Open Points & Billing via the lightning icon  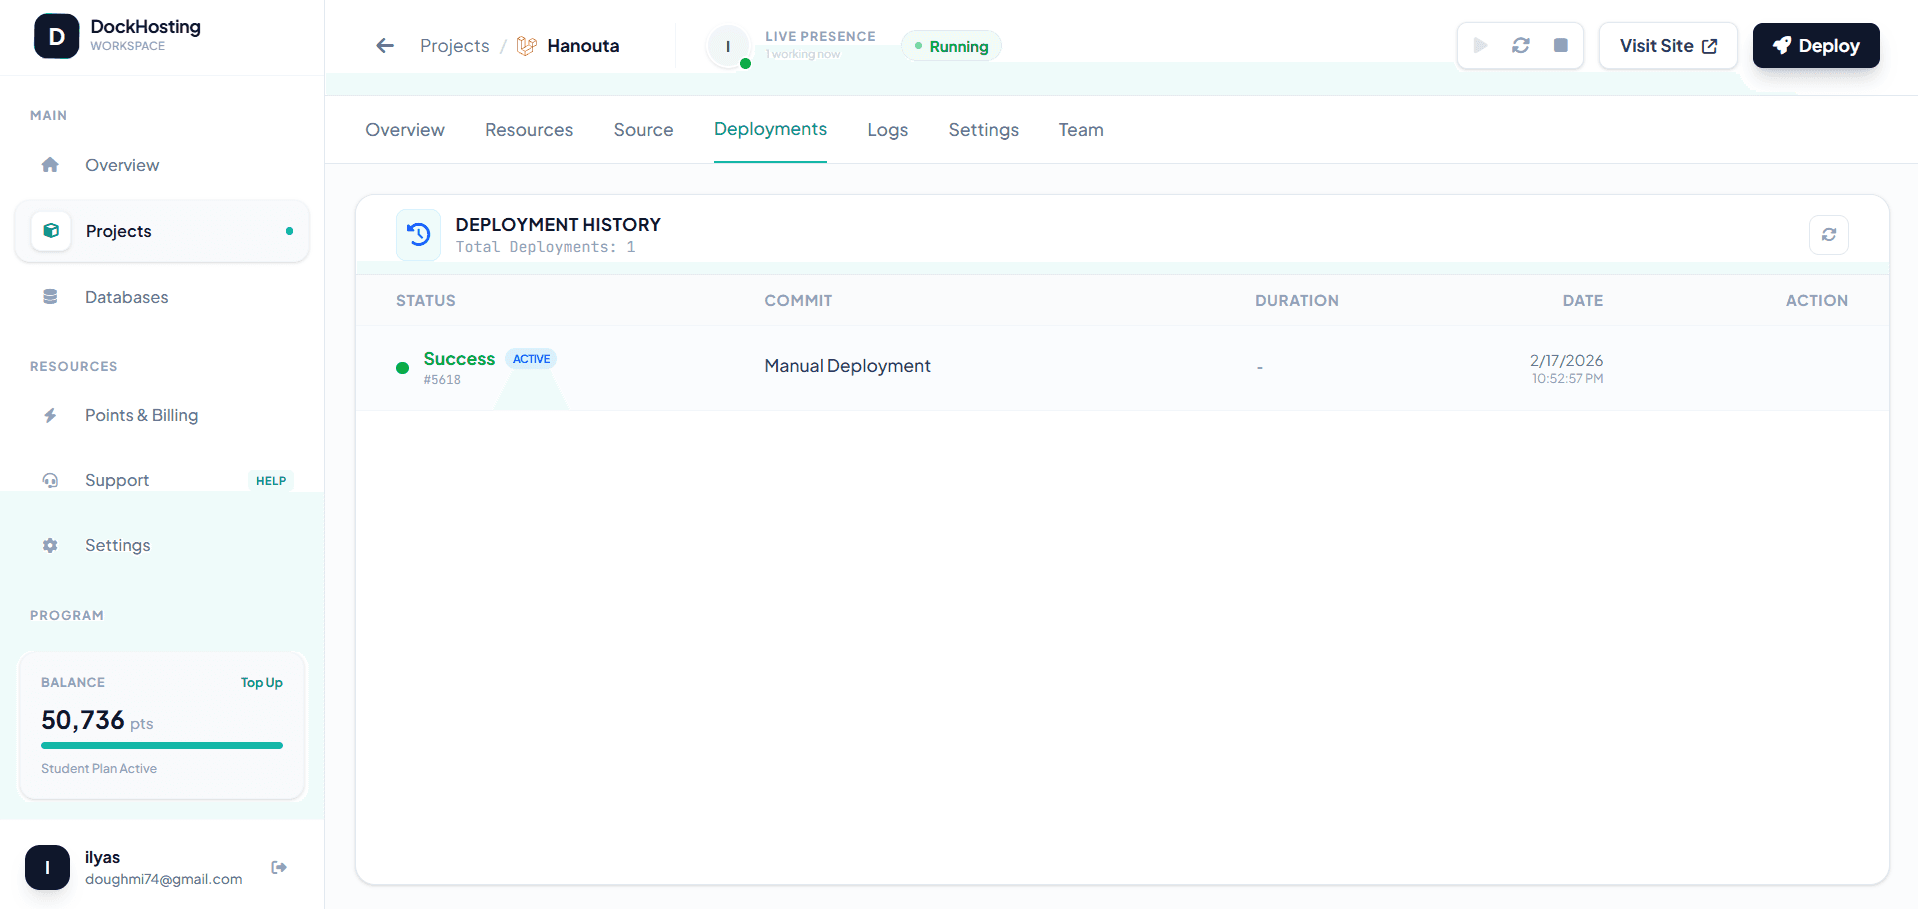pyautogui.click(x=50, y=415)
